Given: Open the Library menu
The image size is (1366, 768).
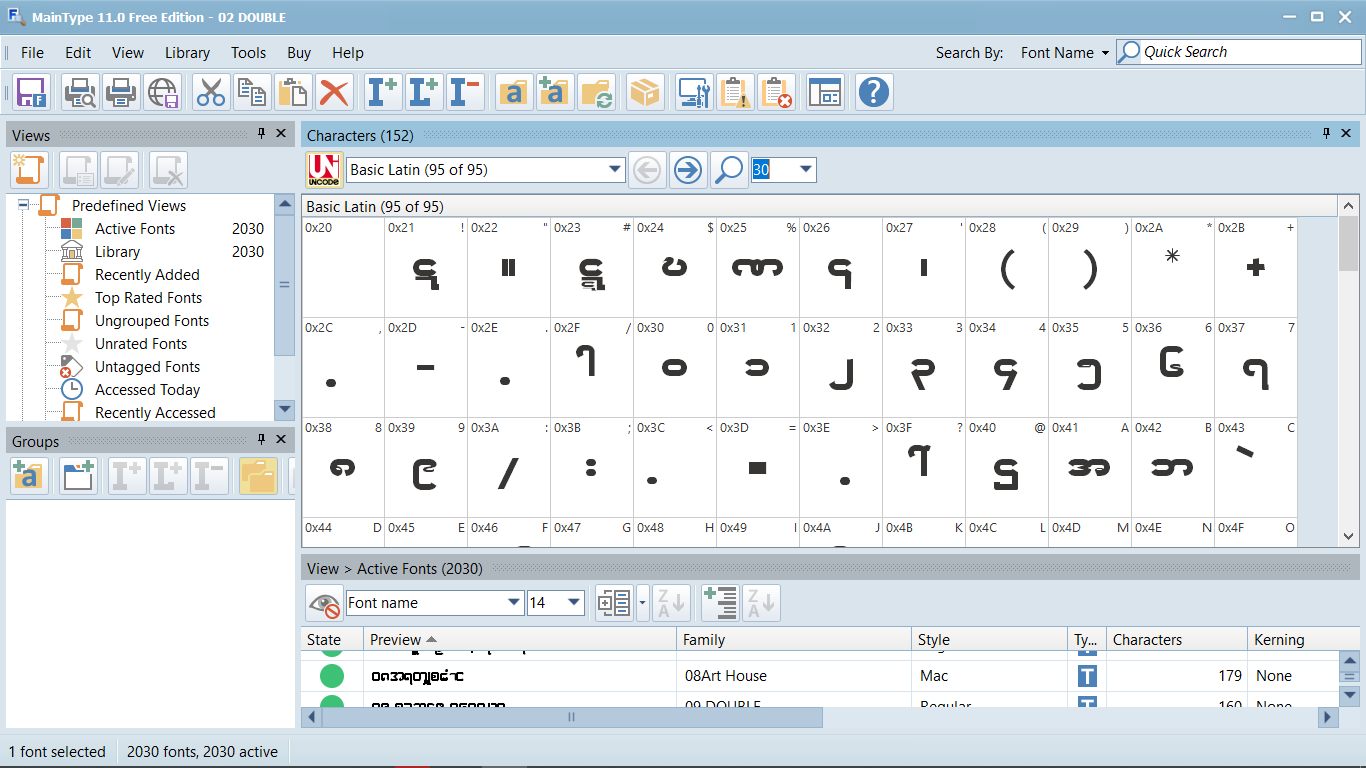Looking at the screenshot, I should pyautogui.click(x=187, y=53).
